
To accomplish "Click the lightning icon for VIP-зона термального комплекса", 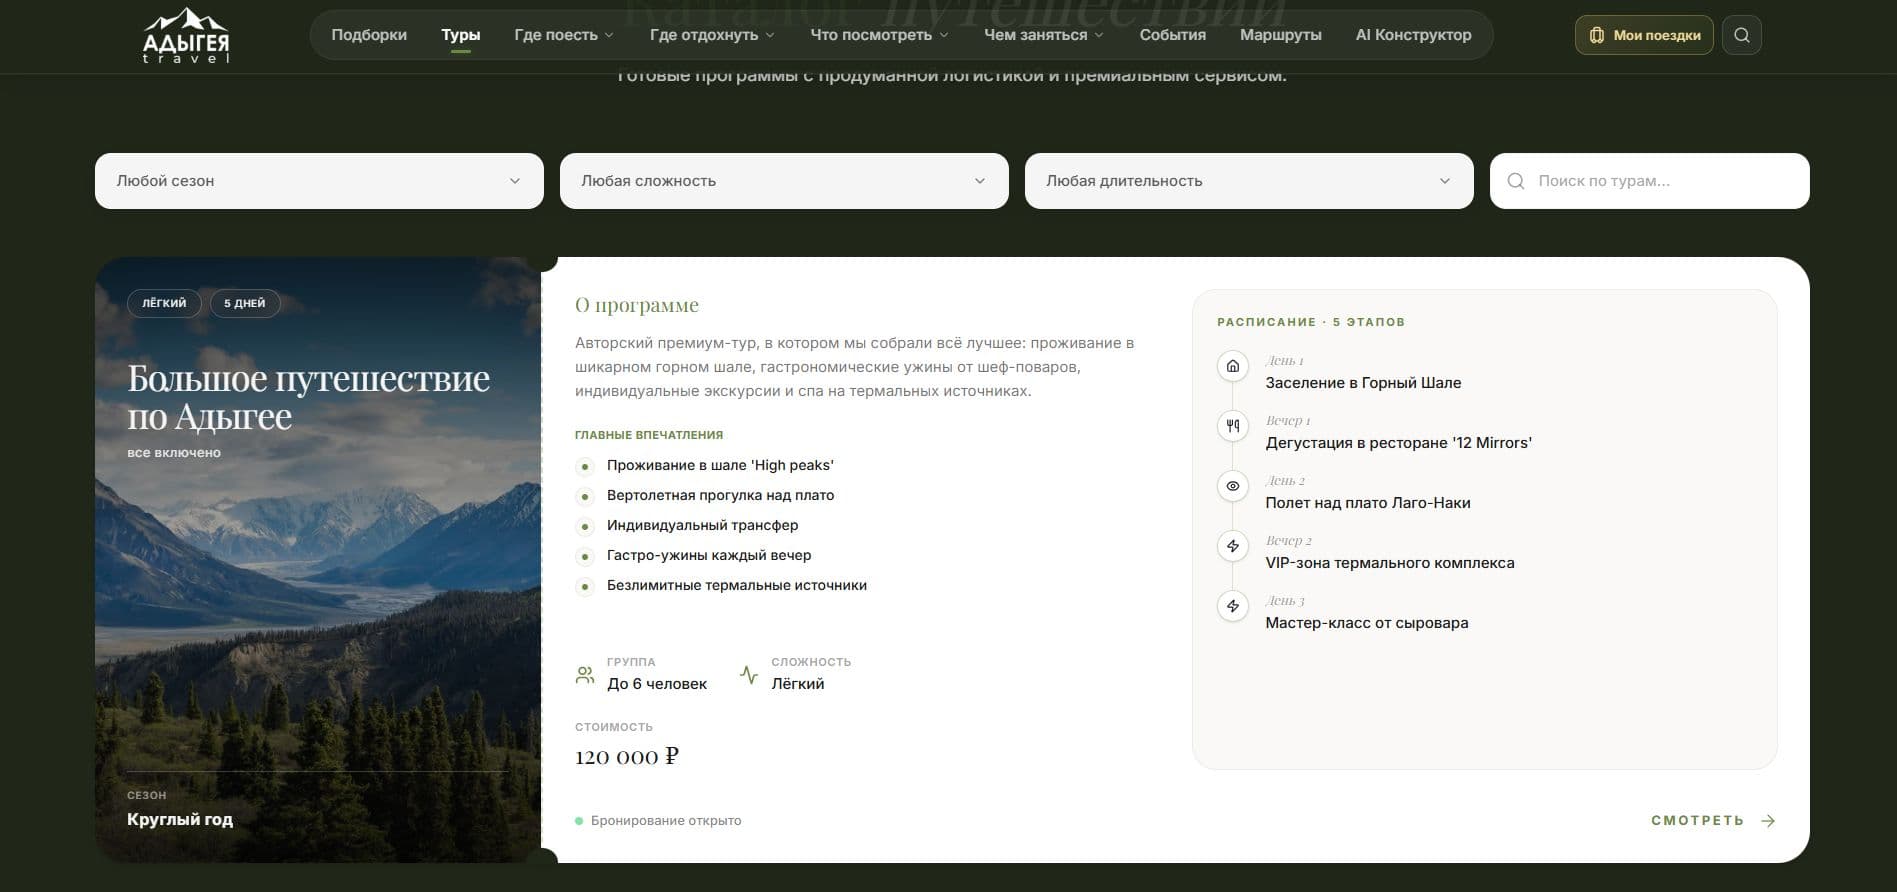I will pos(1233,546).
